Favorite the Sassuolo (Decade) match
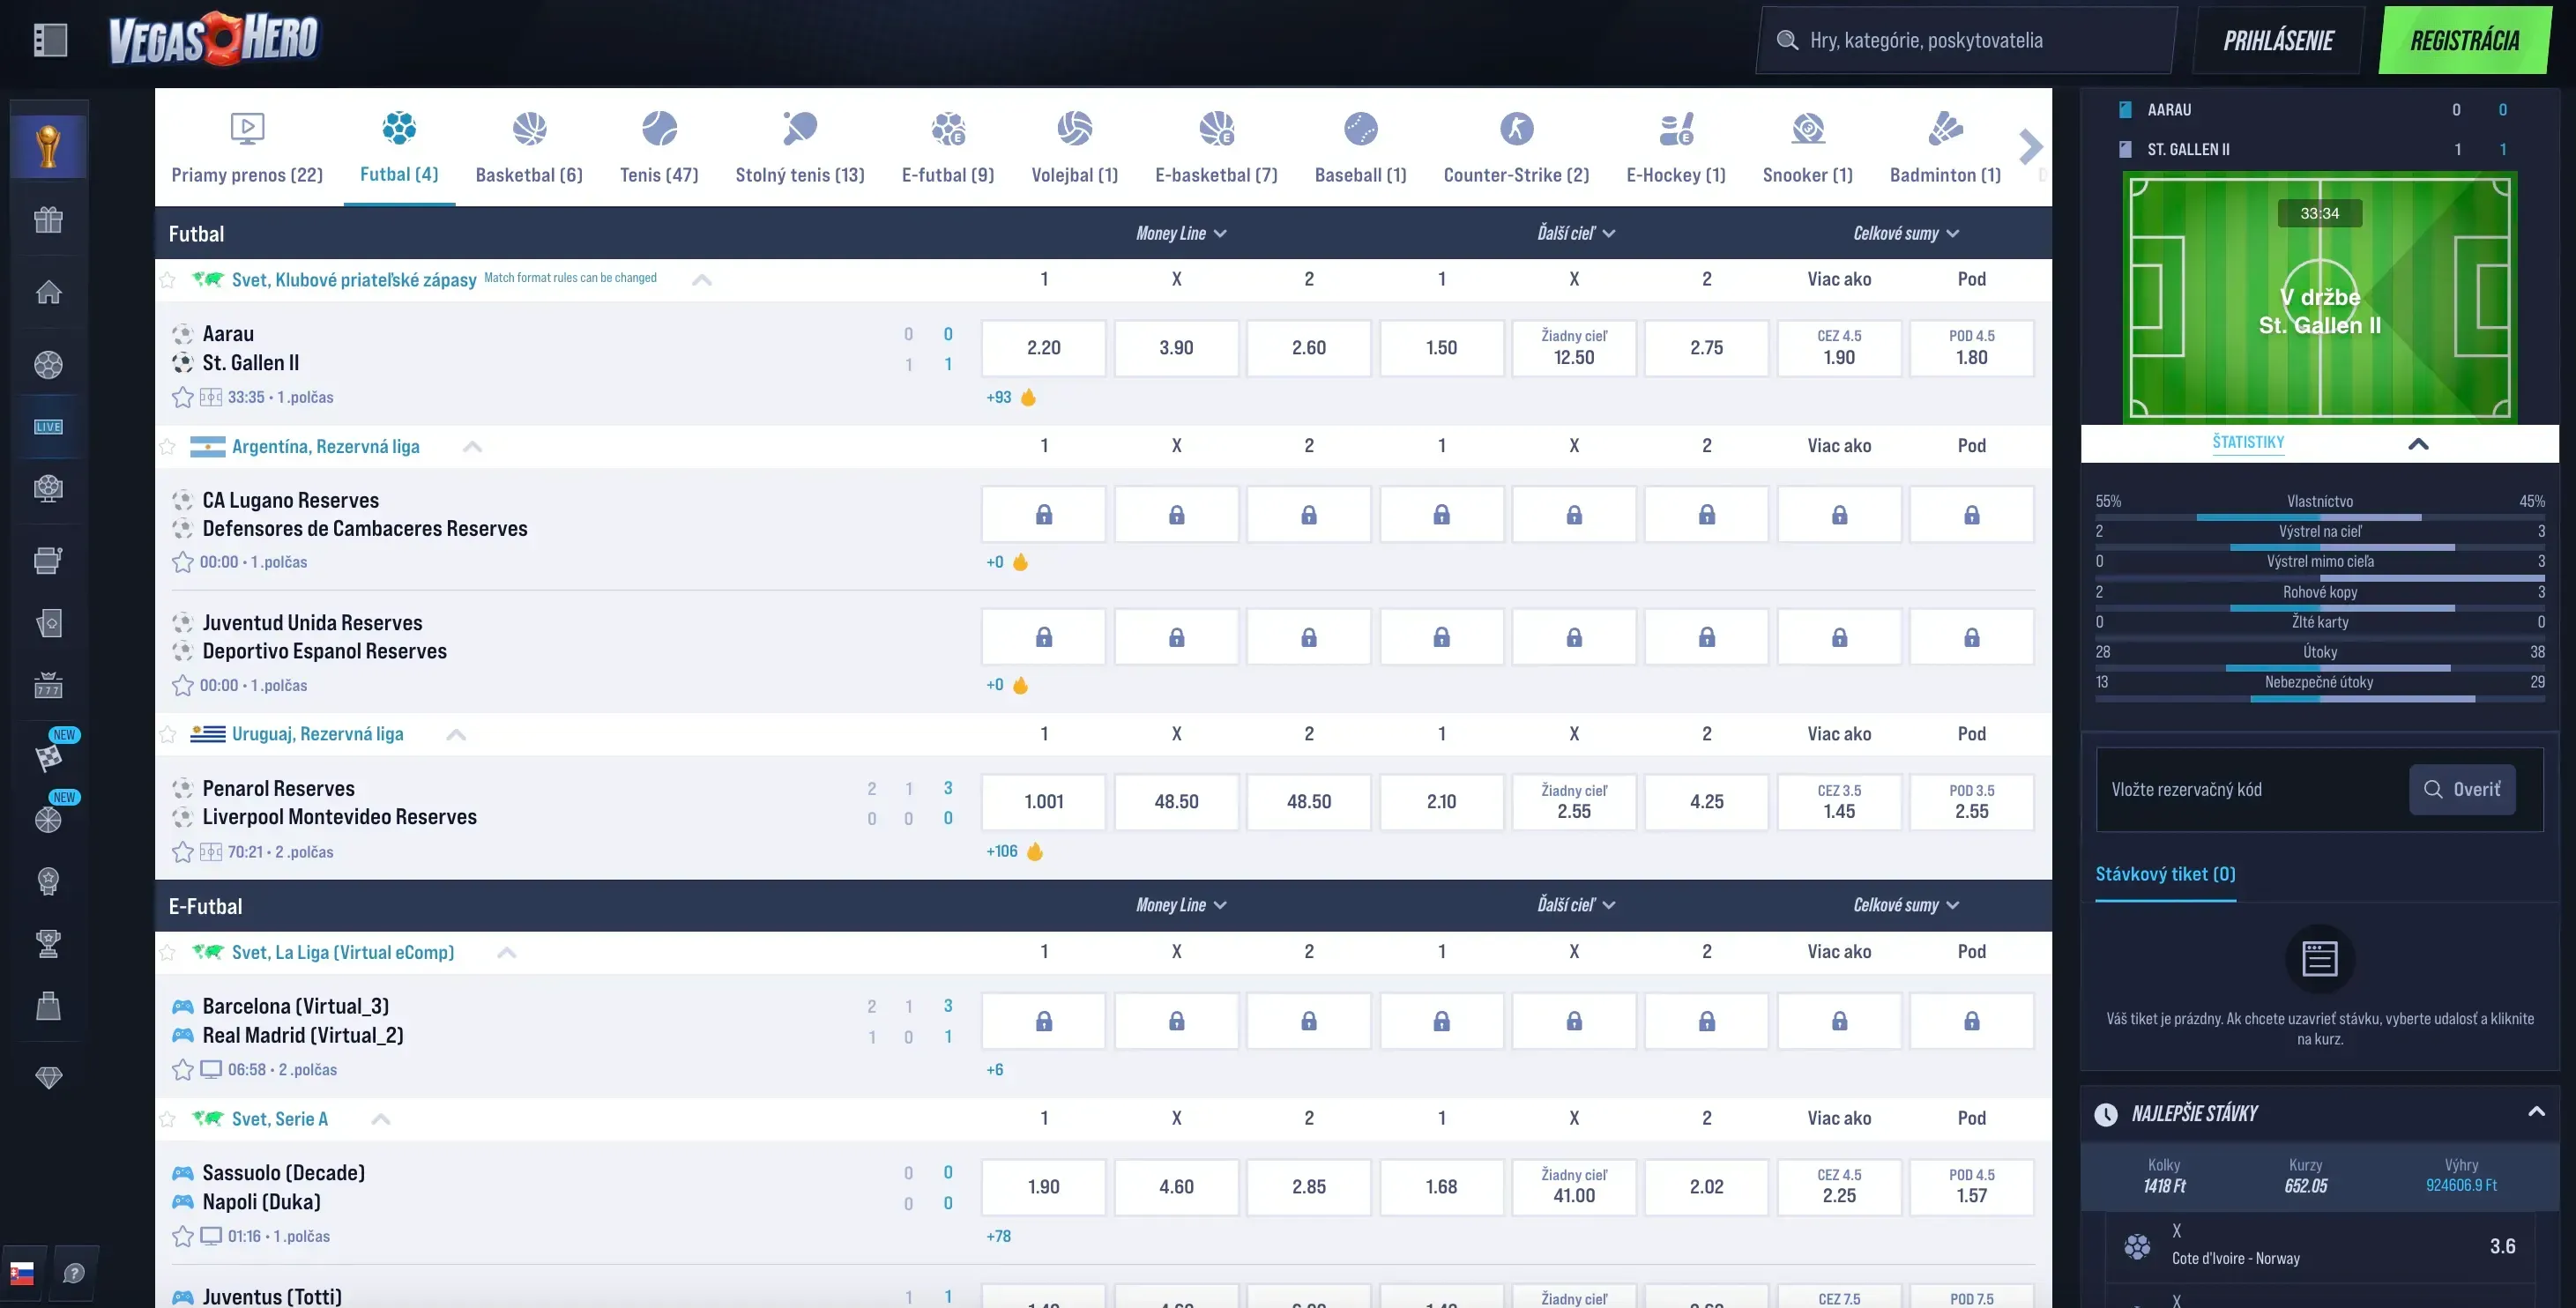The width and height of the screenshot is (2576, 1308). (183, 1236)
